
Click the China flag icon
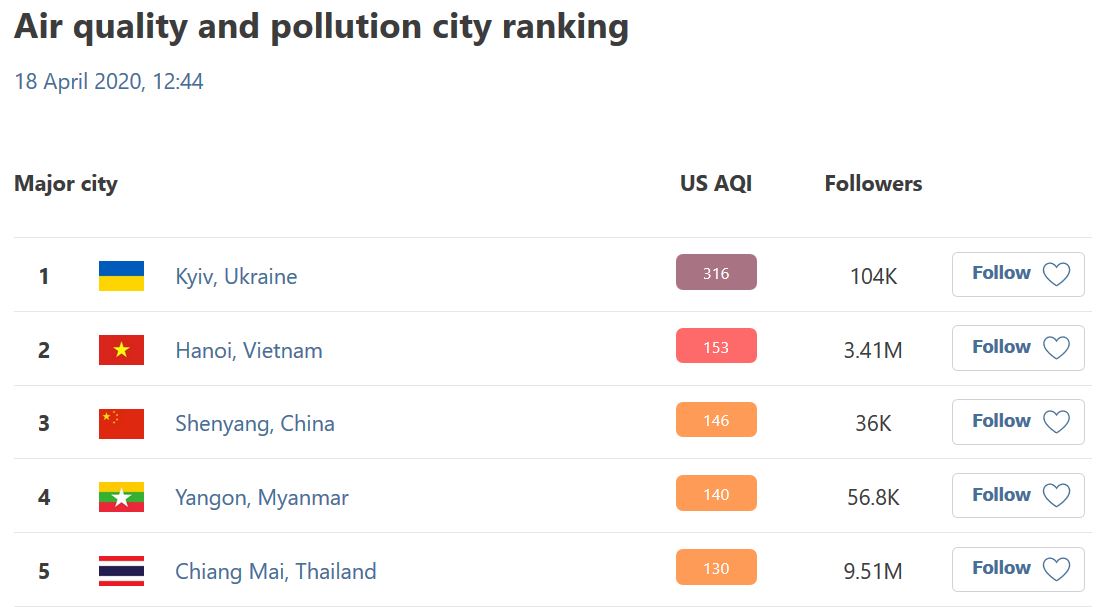pos(121,424)
